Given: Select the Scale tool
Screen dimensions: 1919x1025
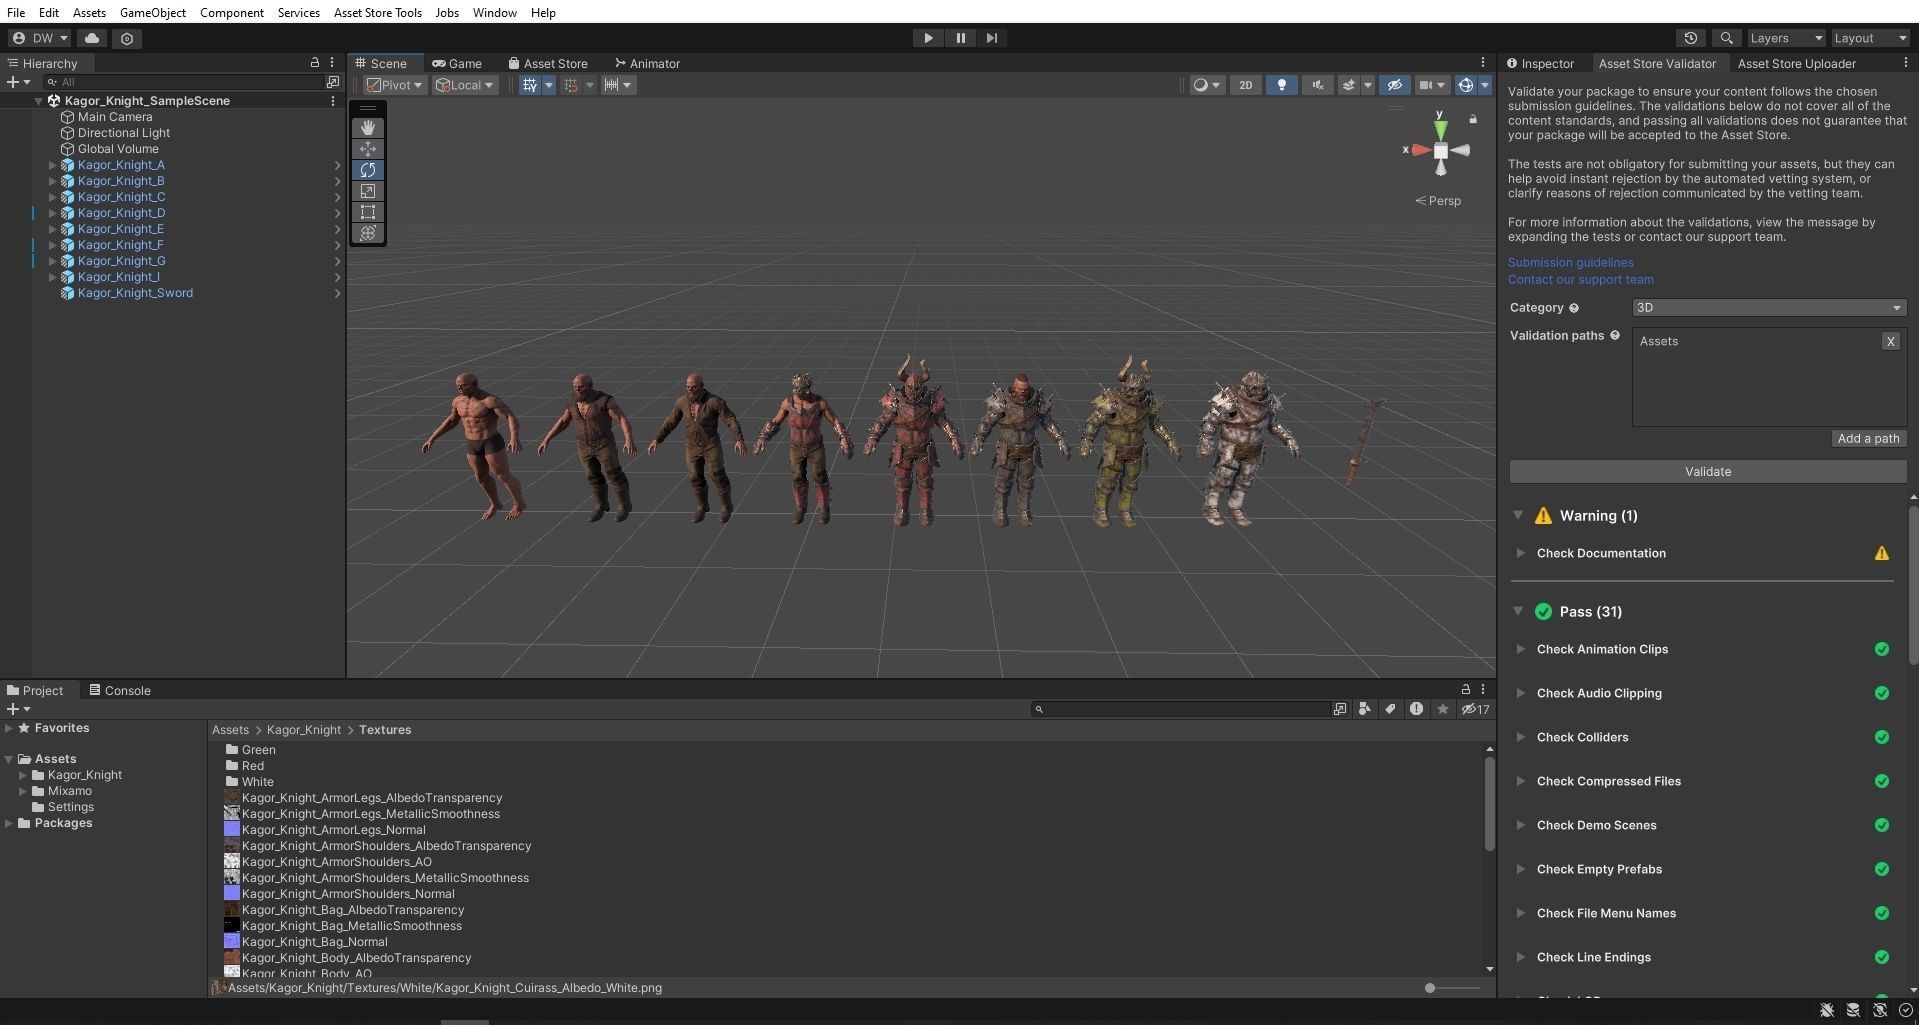Looking at the screenshot, I should point(368,191).
